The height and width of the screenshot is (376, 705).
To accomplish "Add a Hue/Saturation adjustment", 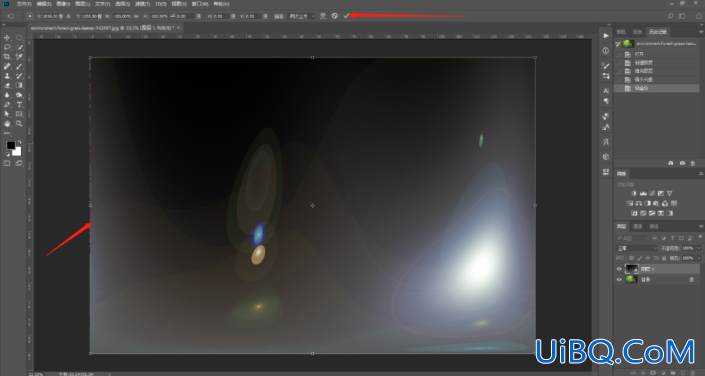I will [630, 203].
